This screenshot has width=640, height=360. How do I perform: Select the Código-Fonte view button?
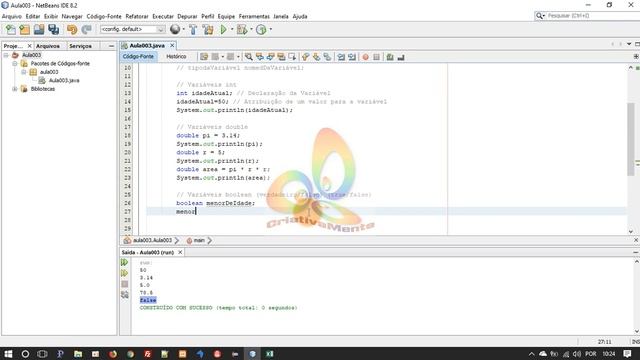(138, 57)
